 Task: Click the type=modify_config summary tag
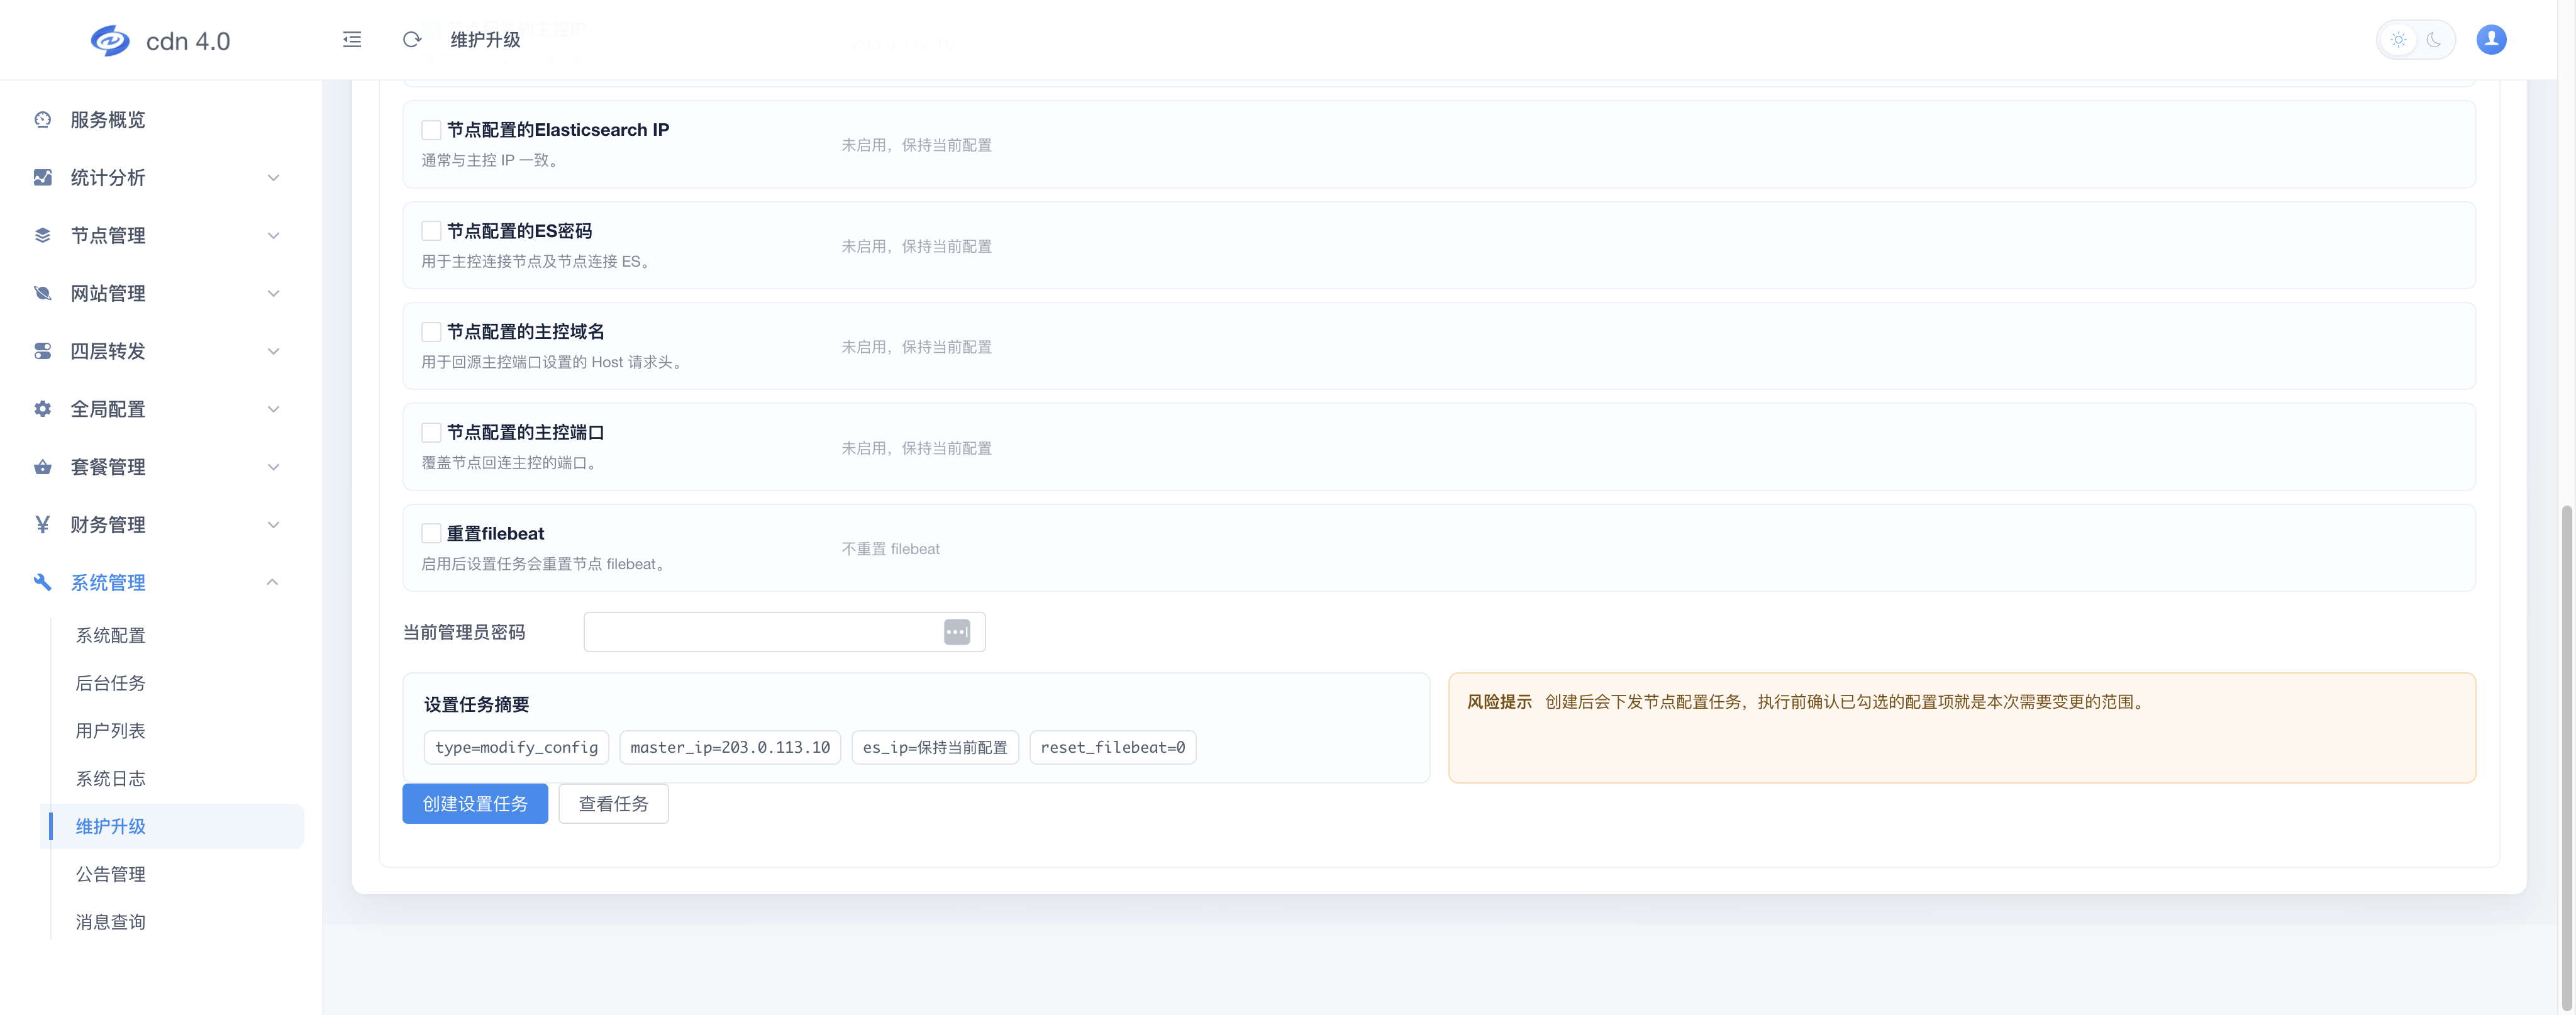516,747
